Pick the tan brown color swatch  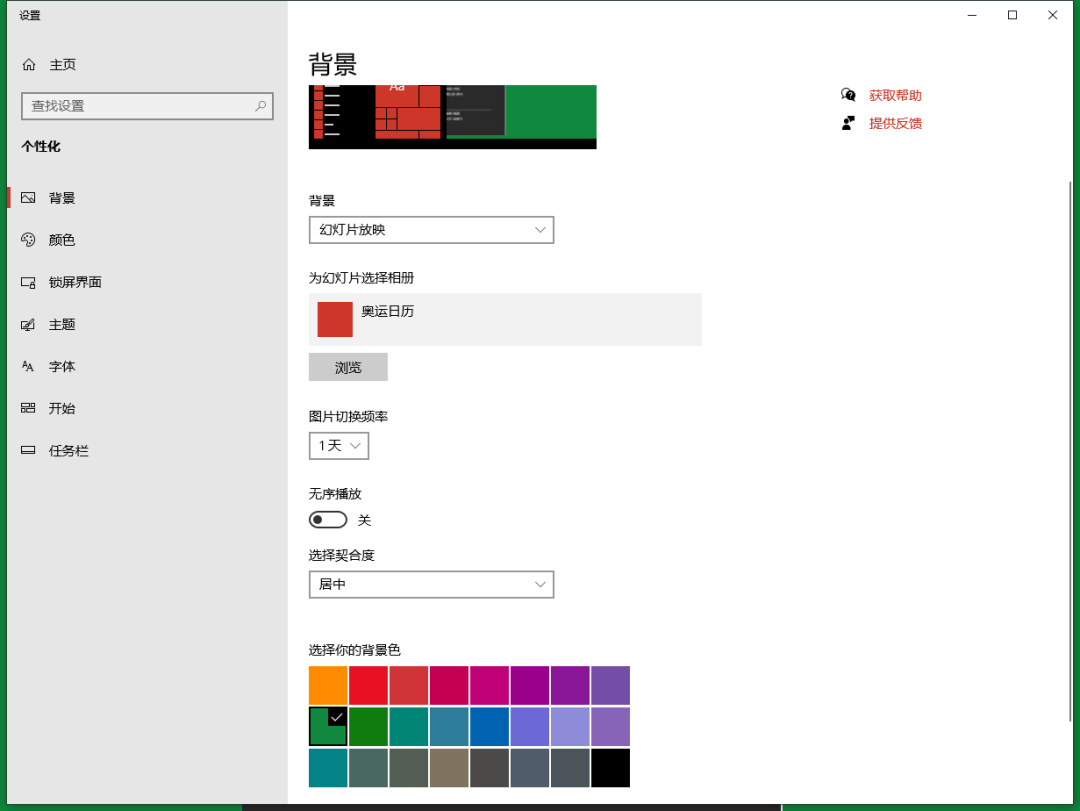449,768
